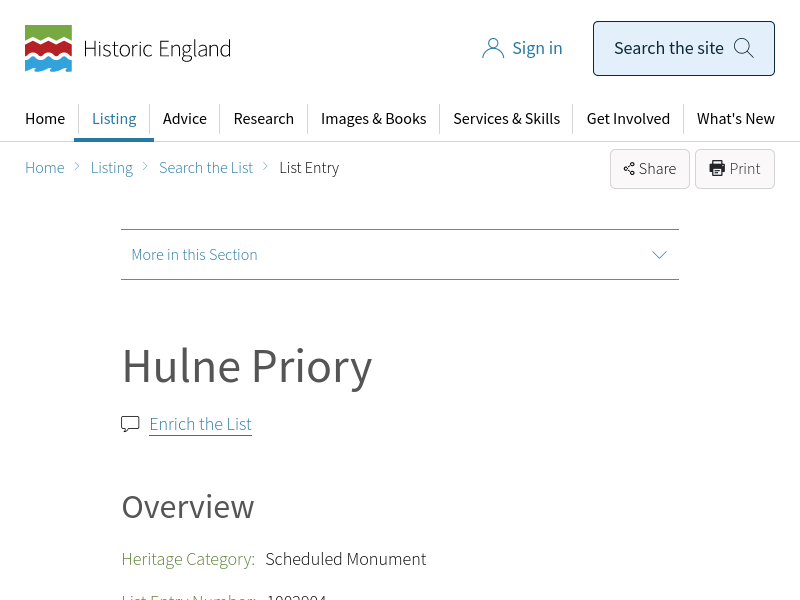Click the speech bubble comment icon
This screenshot has height=600, width=800.
pyautogui.click(x=130, y=424)
